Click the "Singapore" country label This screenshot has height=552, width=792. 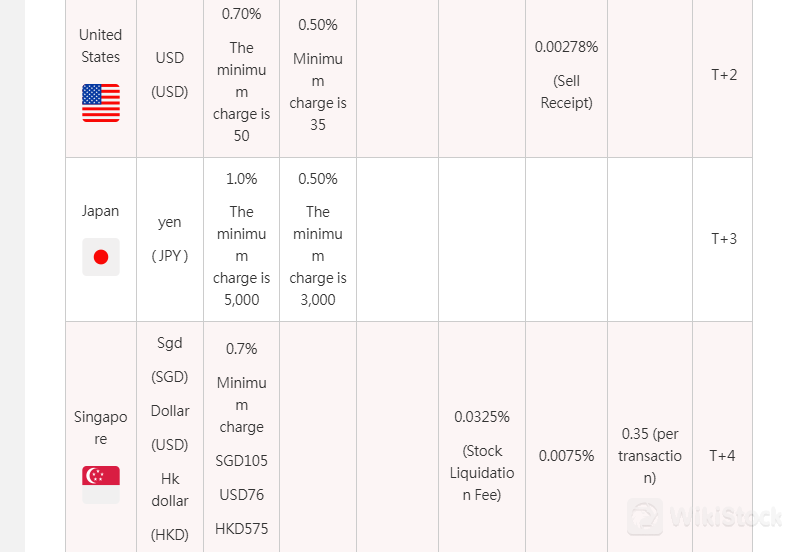coord(100,427)
